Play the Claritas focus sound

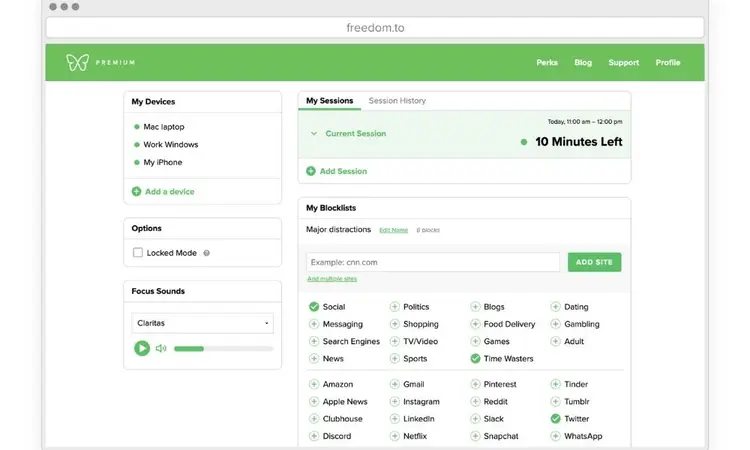[142, 348]
